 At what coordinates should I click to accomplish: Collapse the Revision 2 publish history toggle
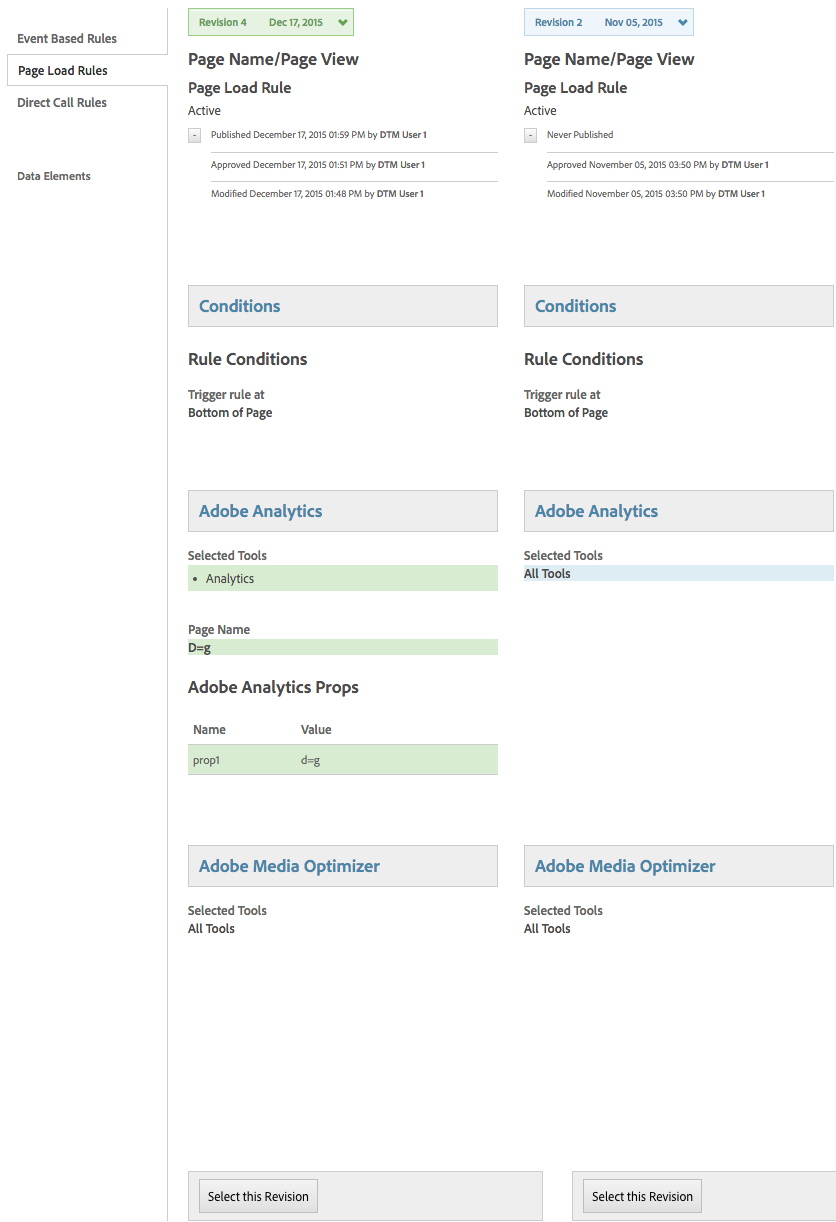coord(530,135)
